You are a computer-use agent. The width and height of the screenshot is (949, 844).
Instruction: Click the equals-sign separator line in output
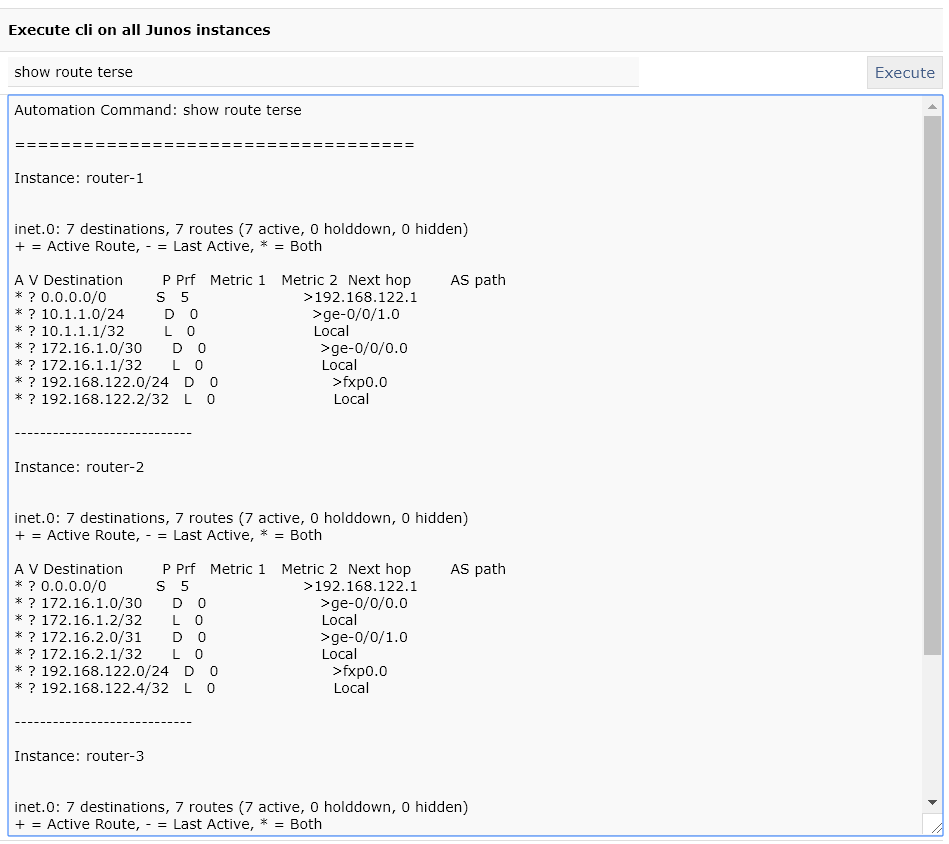coord(214,145)
